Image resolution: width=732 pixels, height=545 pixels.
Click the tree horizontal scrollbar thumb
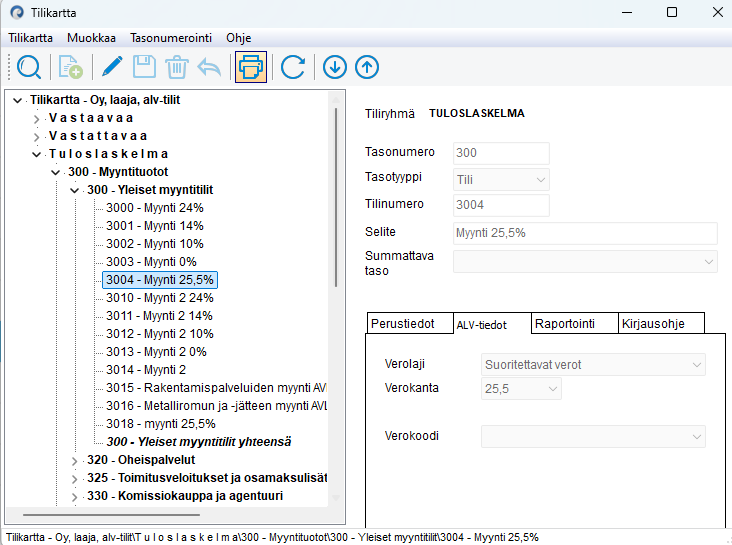[111, 515]
